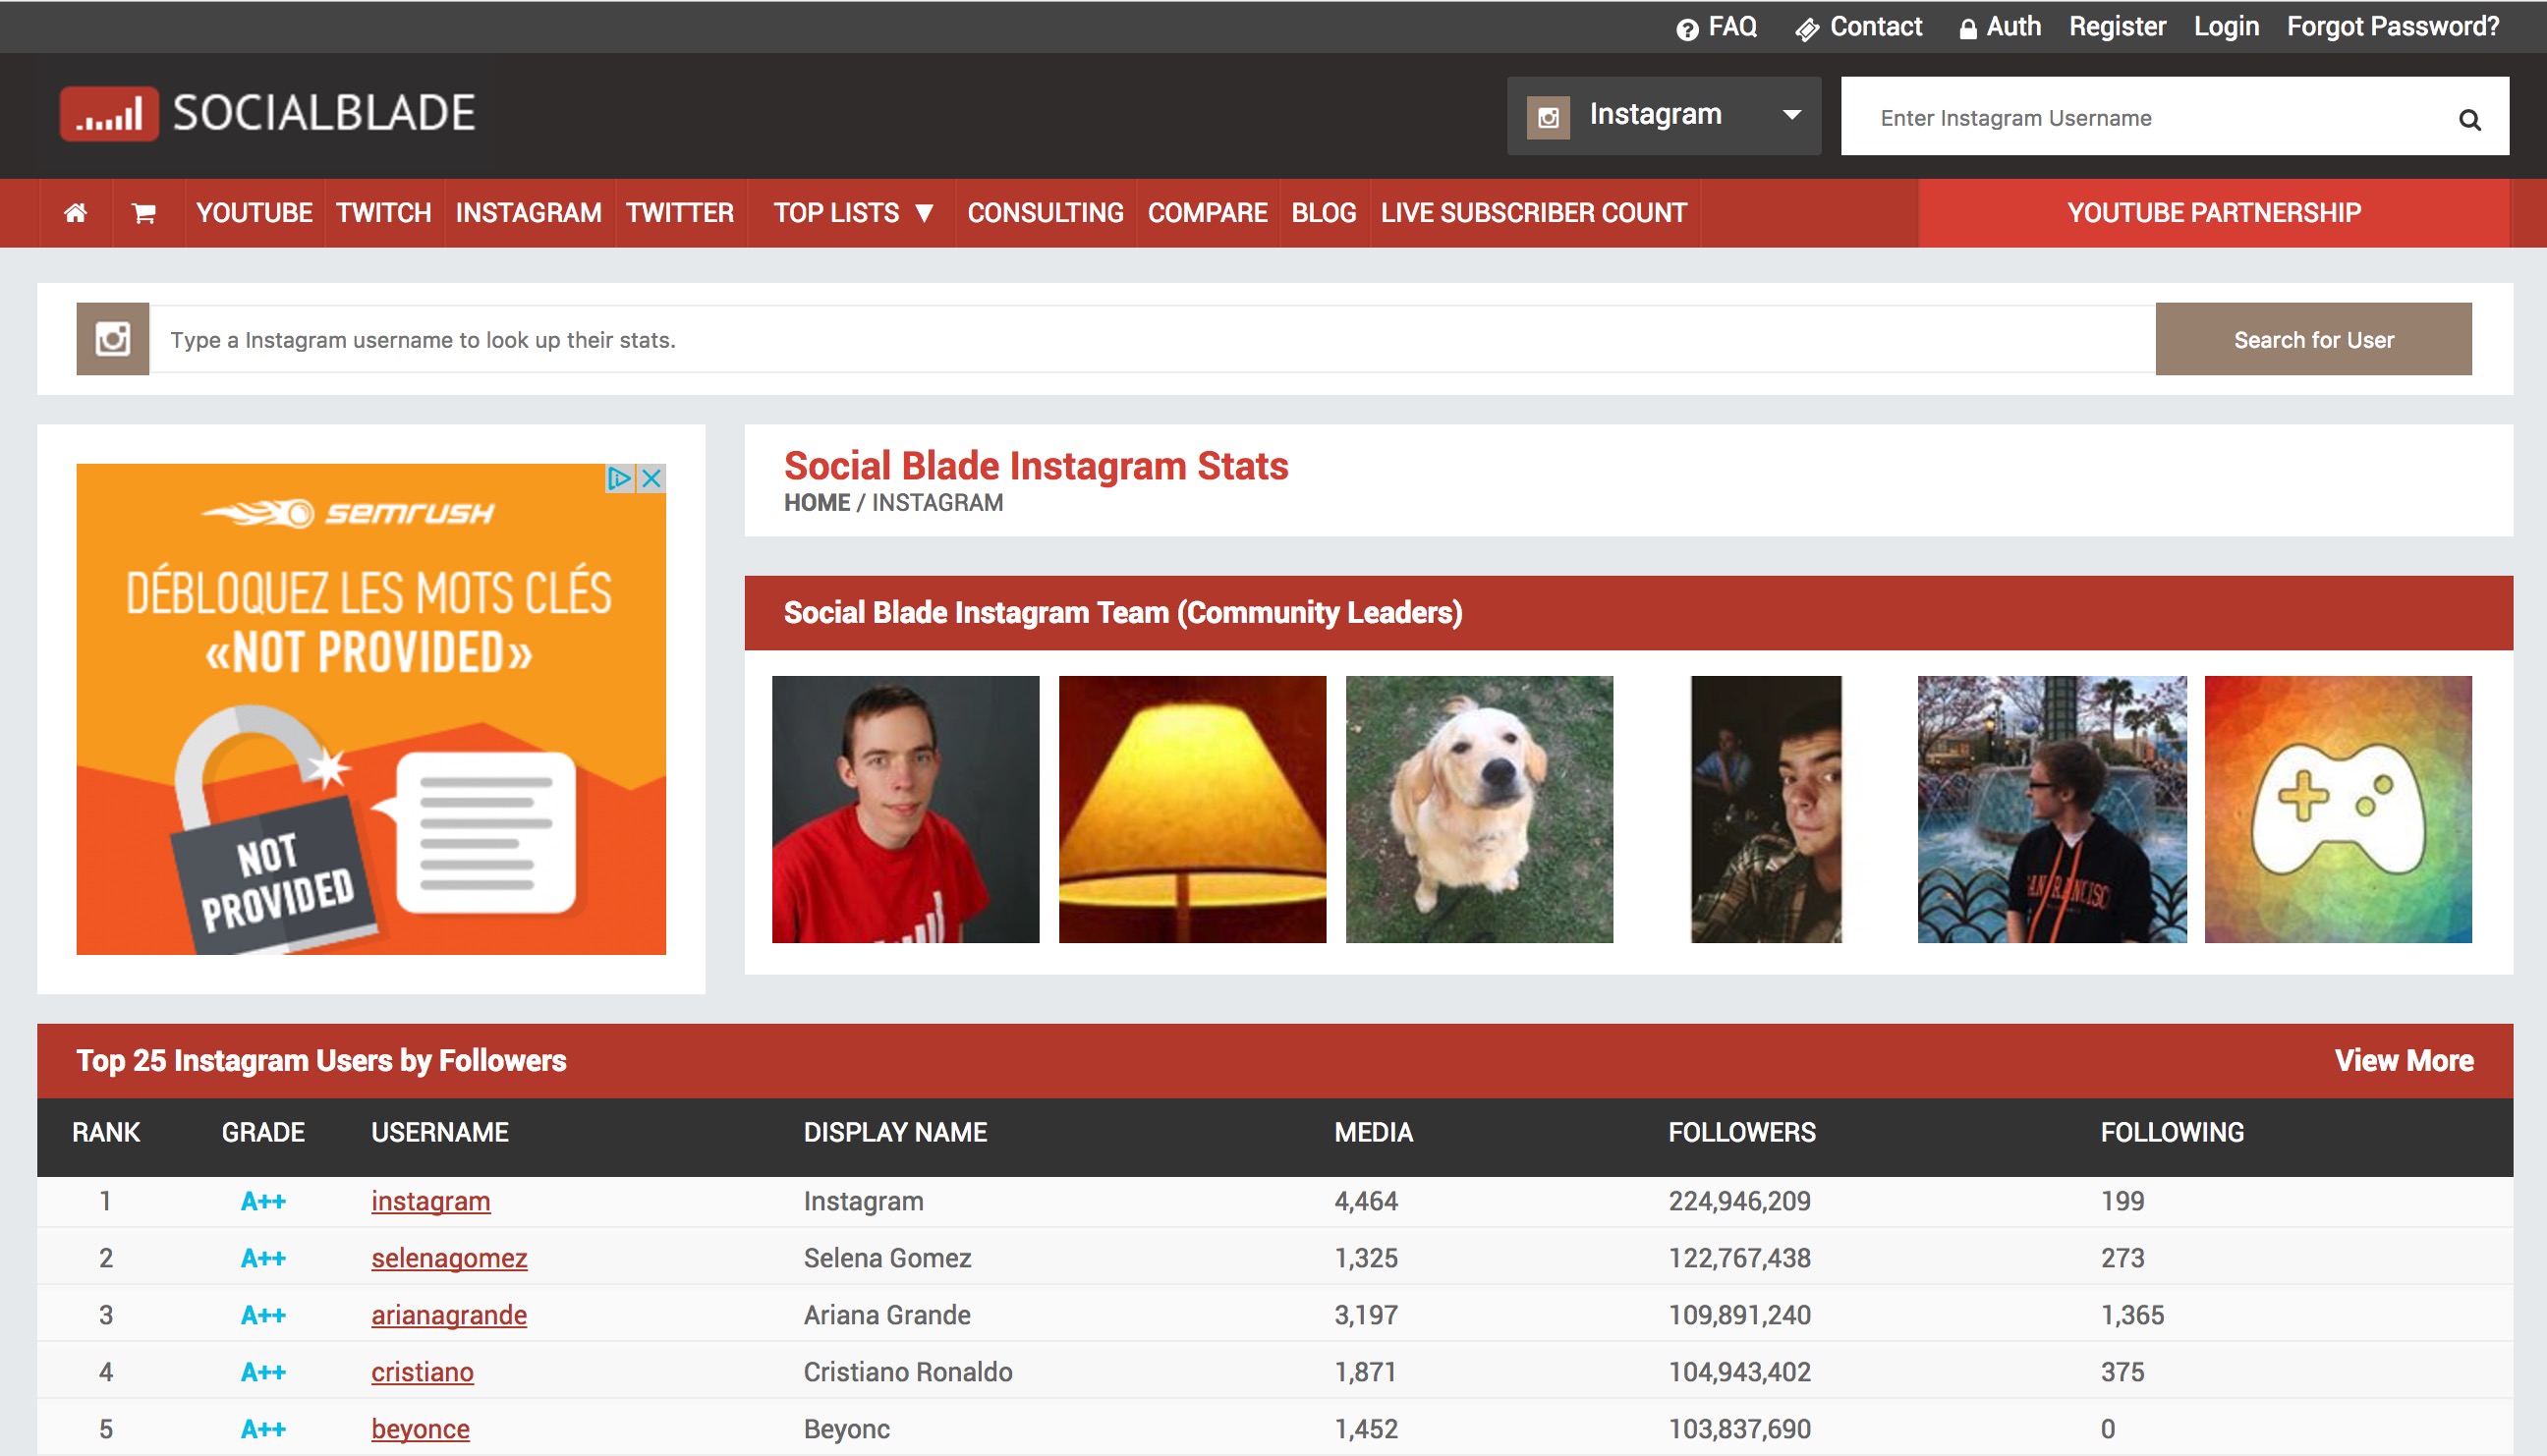Open the selenagomez username link
The width and height of the screenshot is (2547, 1456).
pyautogui.click(x=449, y=1258)
